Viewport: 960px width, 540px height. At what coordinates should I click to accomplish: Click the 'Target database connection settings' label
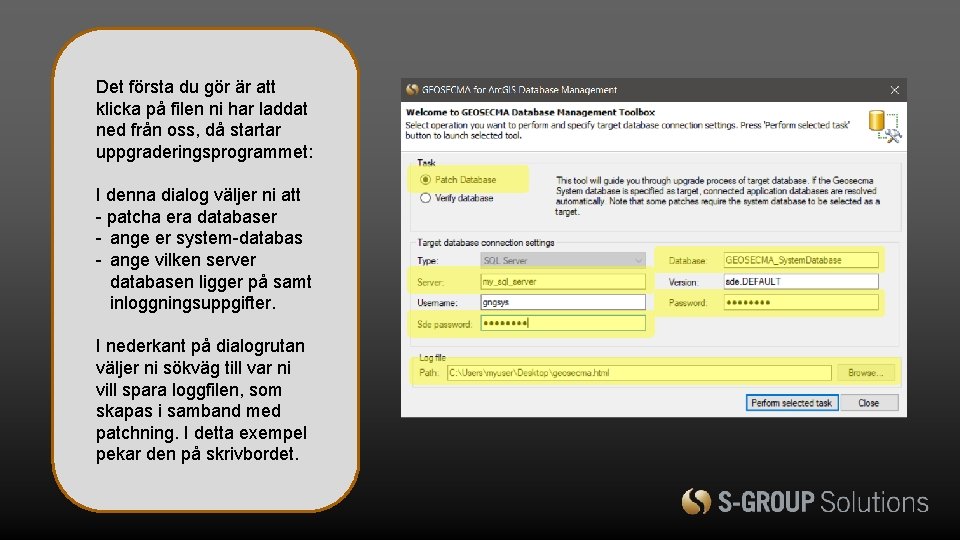pyautogui.click(x=486, y=242)
